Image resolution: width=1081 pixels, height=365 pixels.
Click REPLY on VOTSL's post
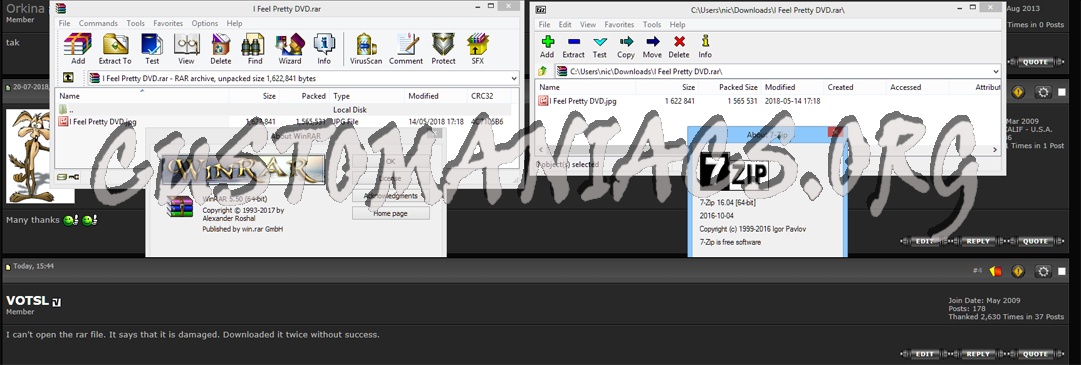(978, 354)
